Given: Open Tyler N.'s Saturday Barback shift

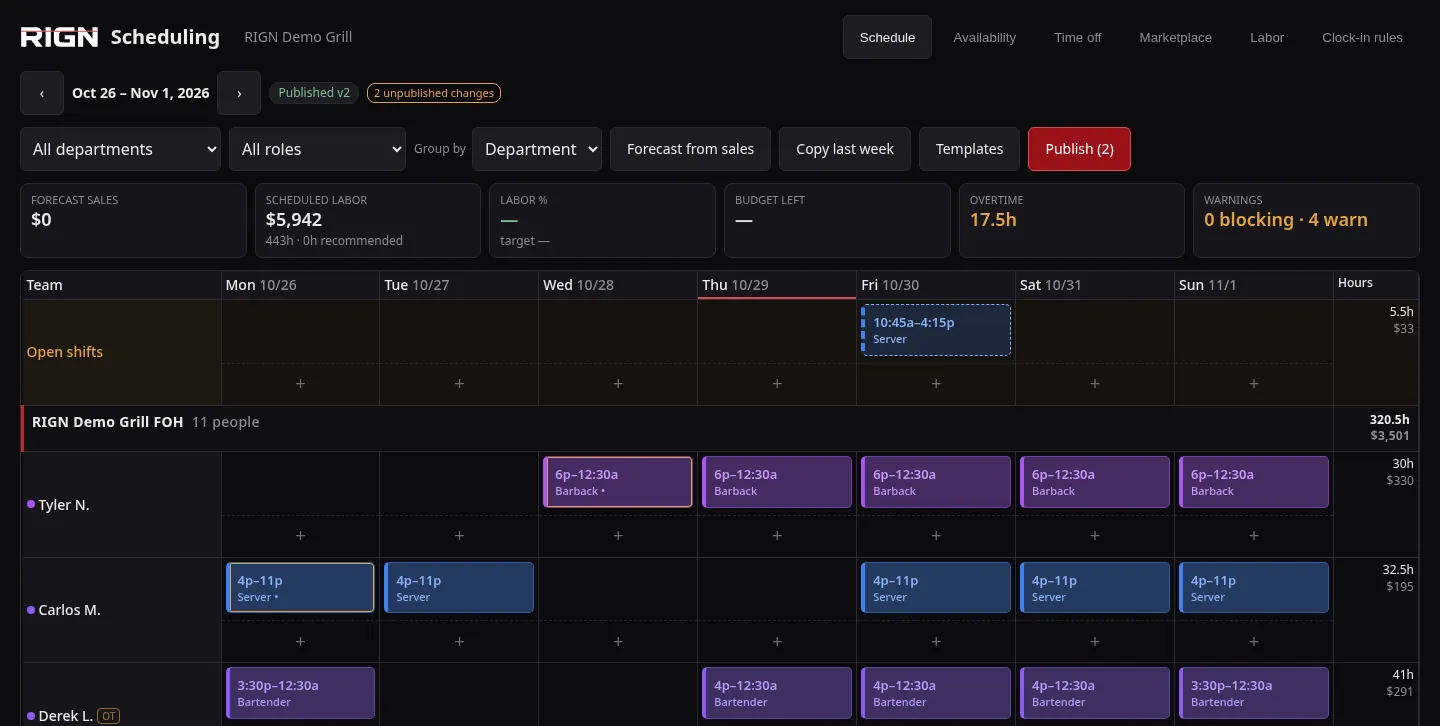Looking at the screenshot, I should pos(1095,482).
